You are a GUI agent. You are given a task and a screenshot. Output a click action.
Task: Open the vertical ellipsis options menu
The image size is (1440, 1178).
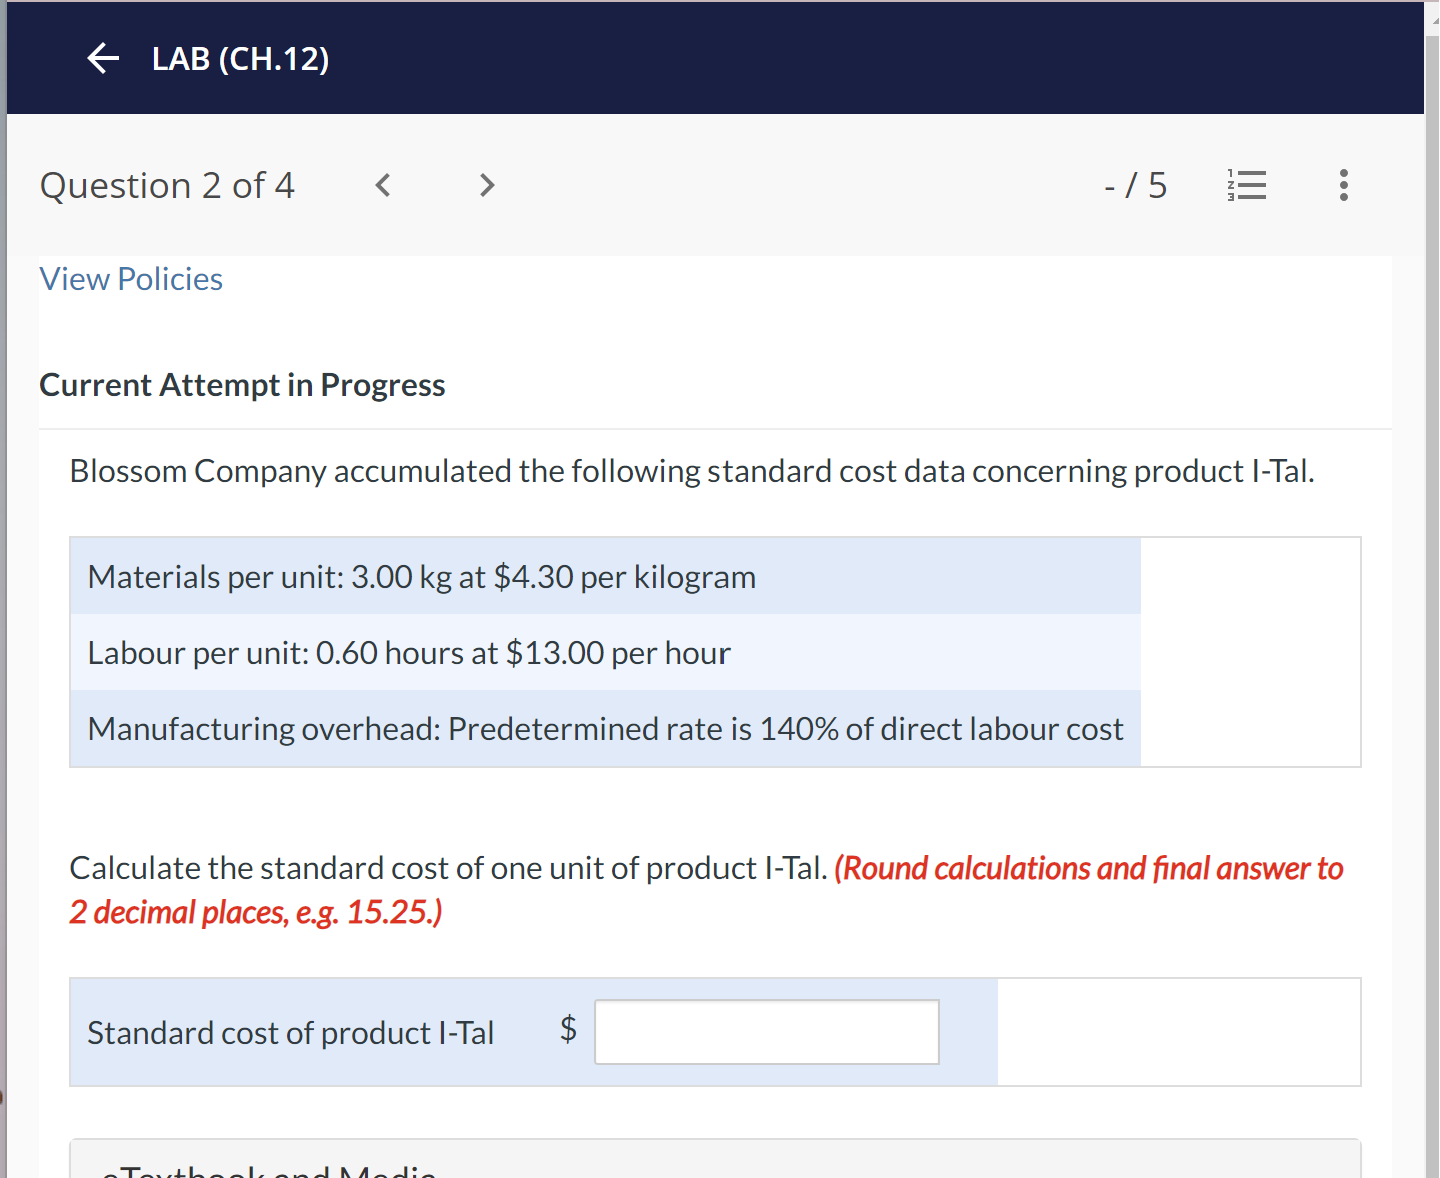click(x=1344, y=184)
